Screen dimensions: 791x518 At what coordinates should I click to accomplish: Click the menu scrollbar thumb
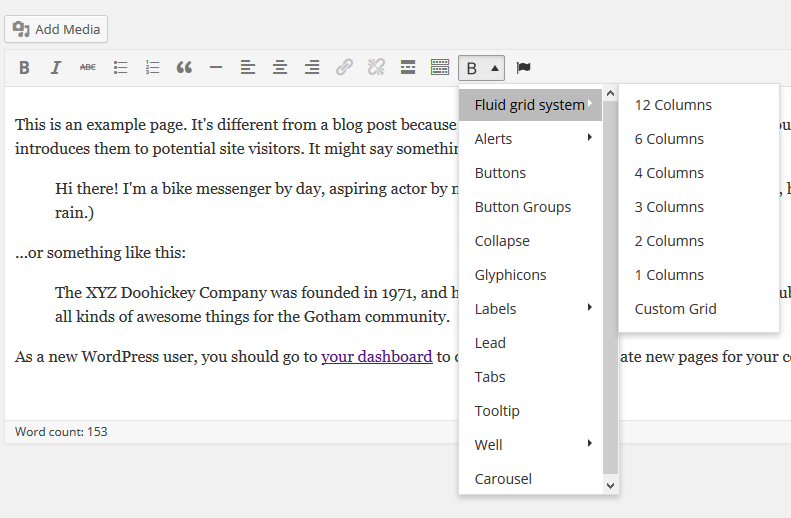pyautogui.click(x=610, y=287)
